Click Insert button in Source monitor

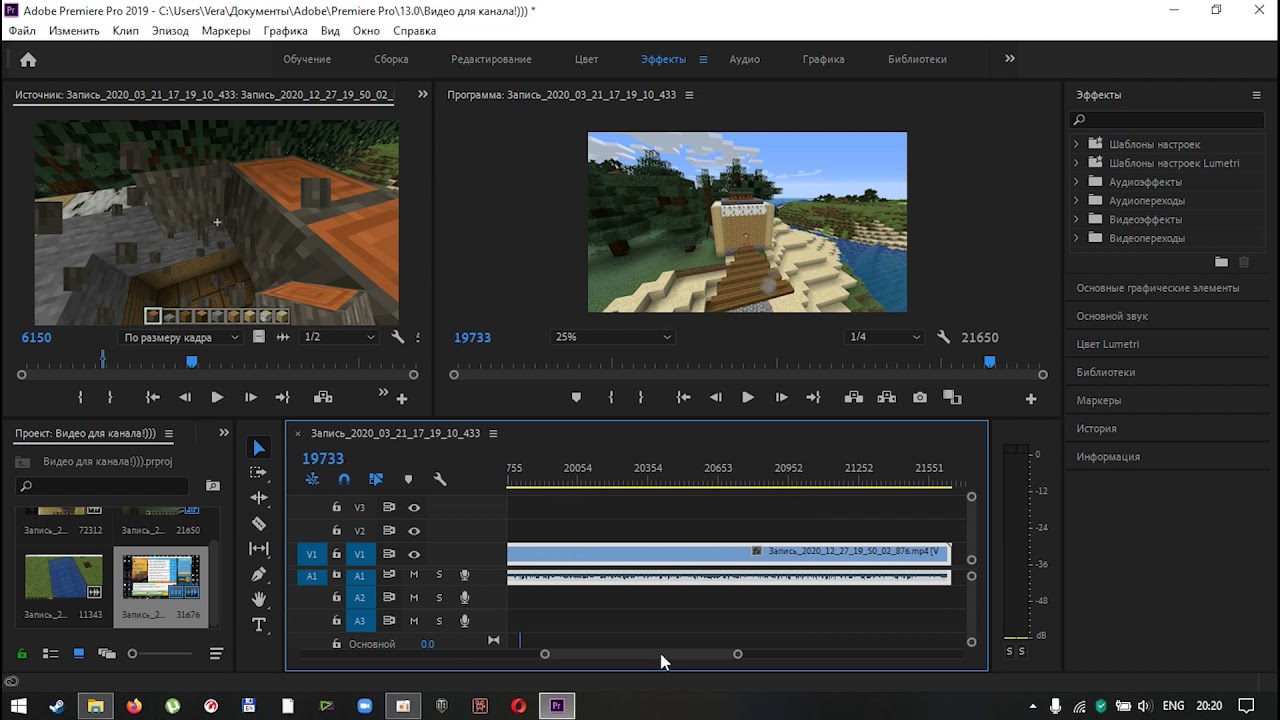(323, 397)
